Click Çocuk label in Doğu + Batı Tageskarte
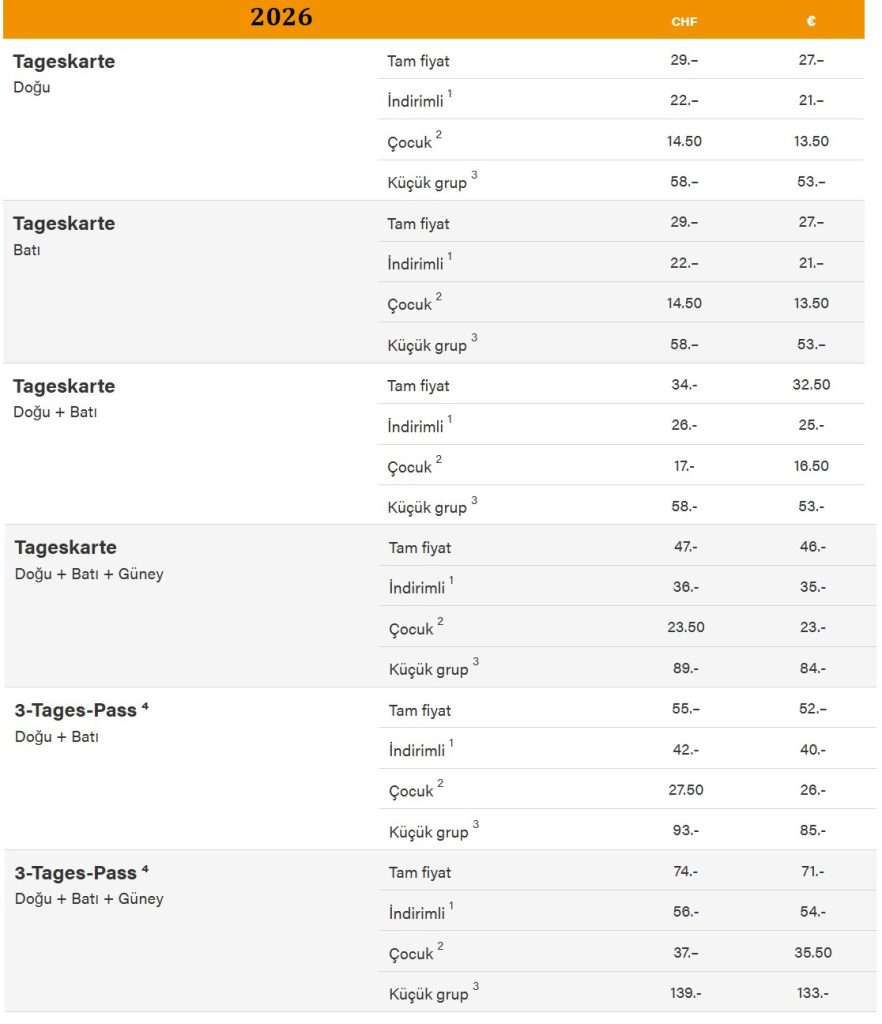882x1024 pixels. click(410, 467)
